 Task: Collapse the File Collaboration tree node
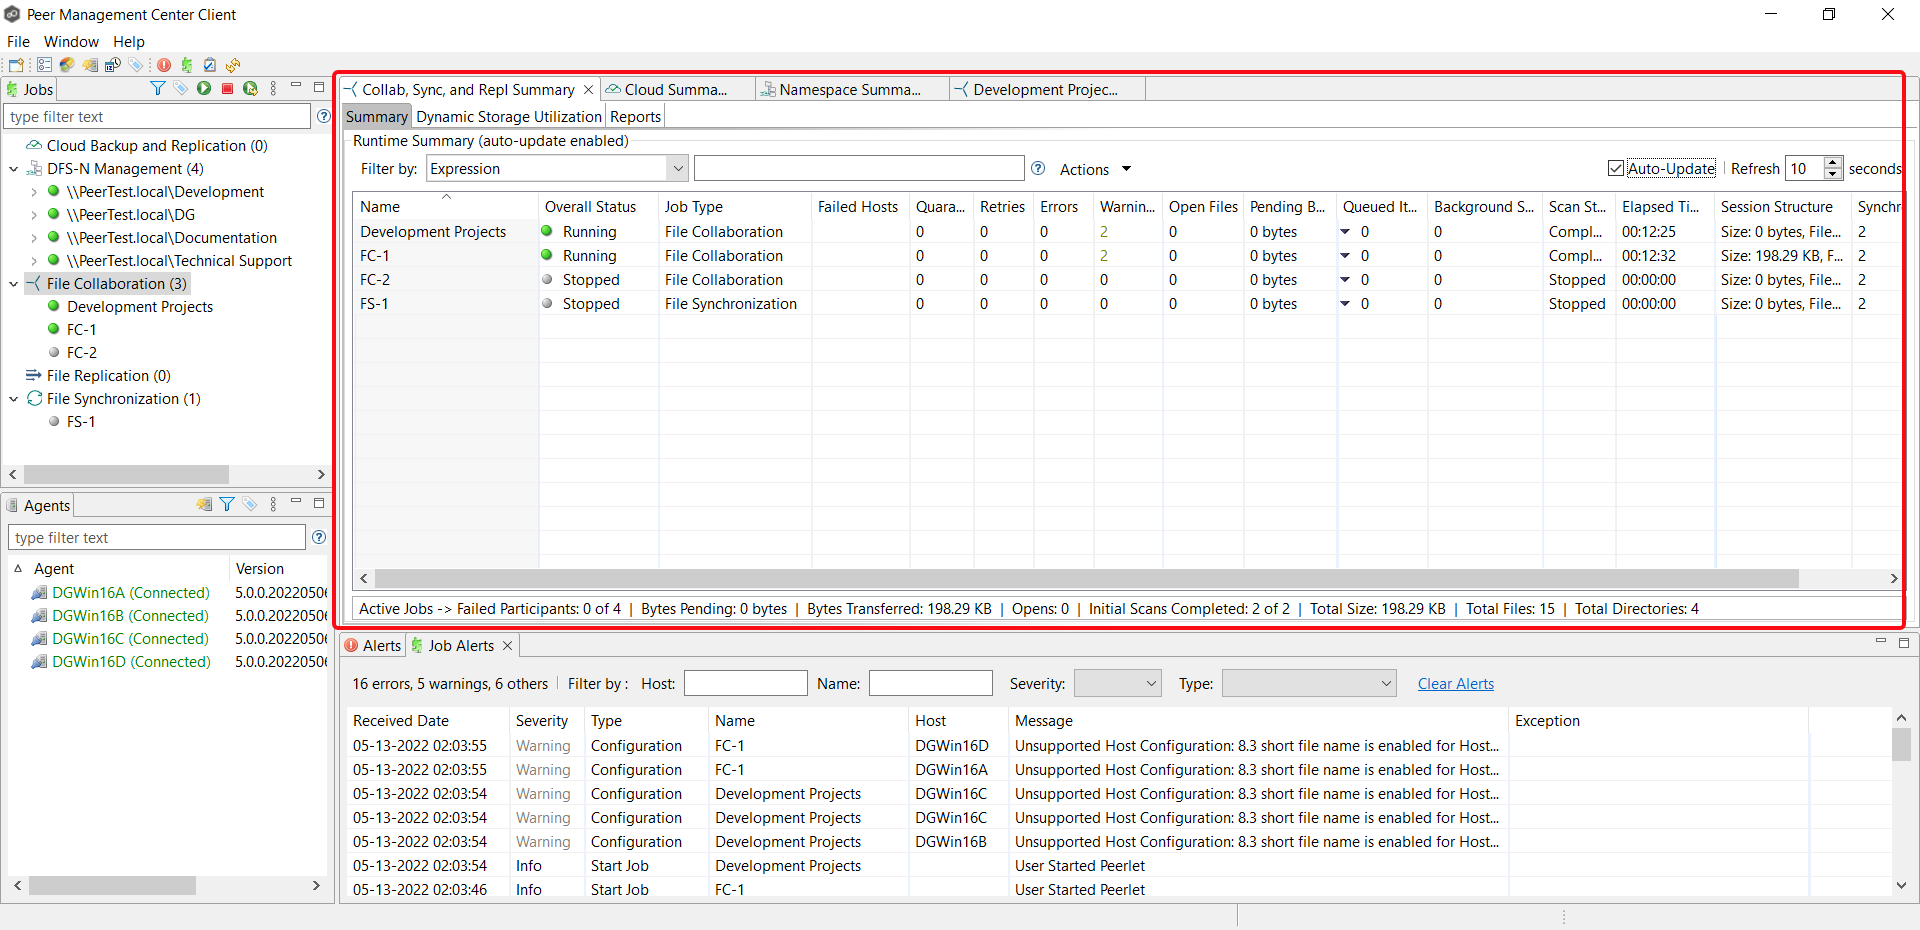coord(14,284)
